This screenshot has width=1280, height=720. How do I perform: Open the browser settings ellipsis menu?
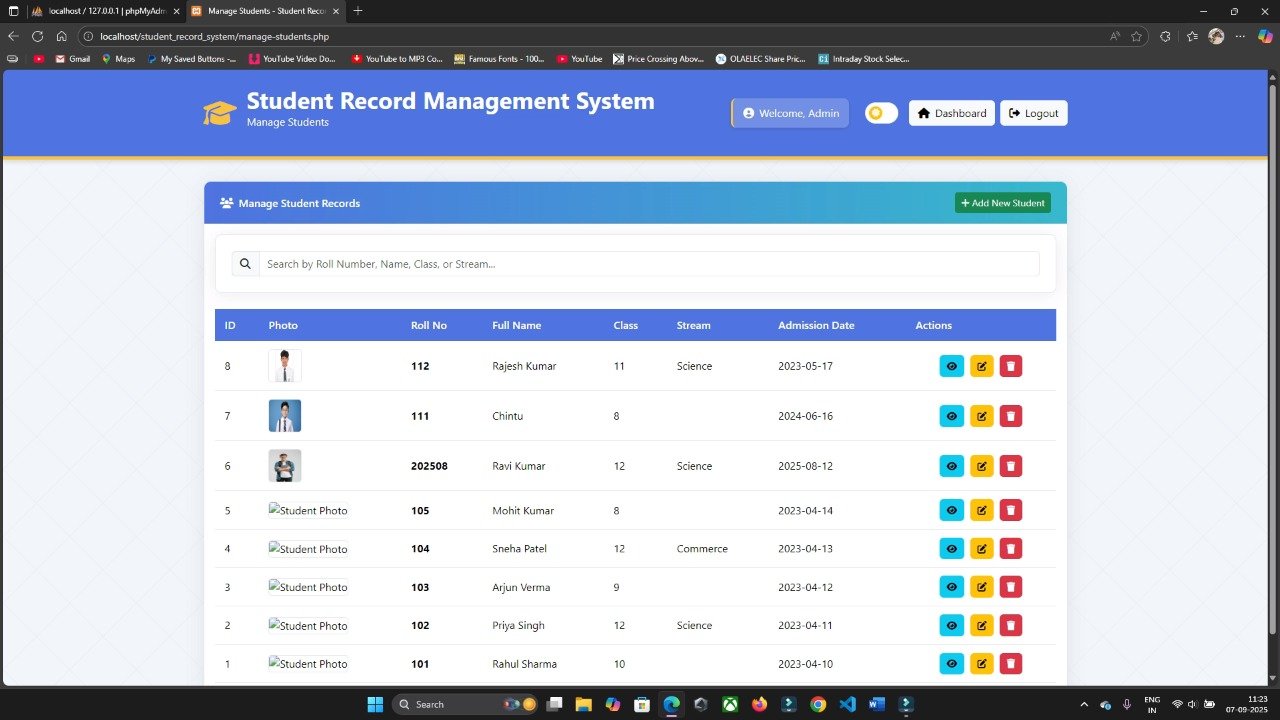(1240, 36)
